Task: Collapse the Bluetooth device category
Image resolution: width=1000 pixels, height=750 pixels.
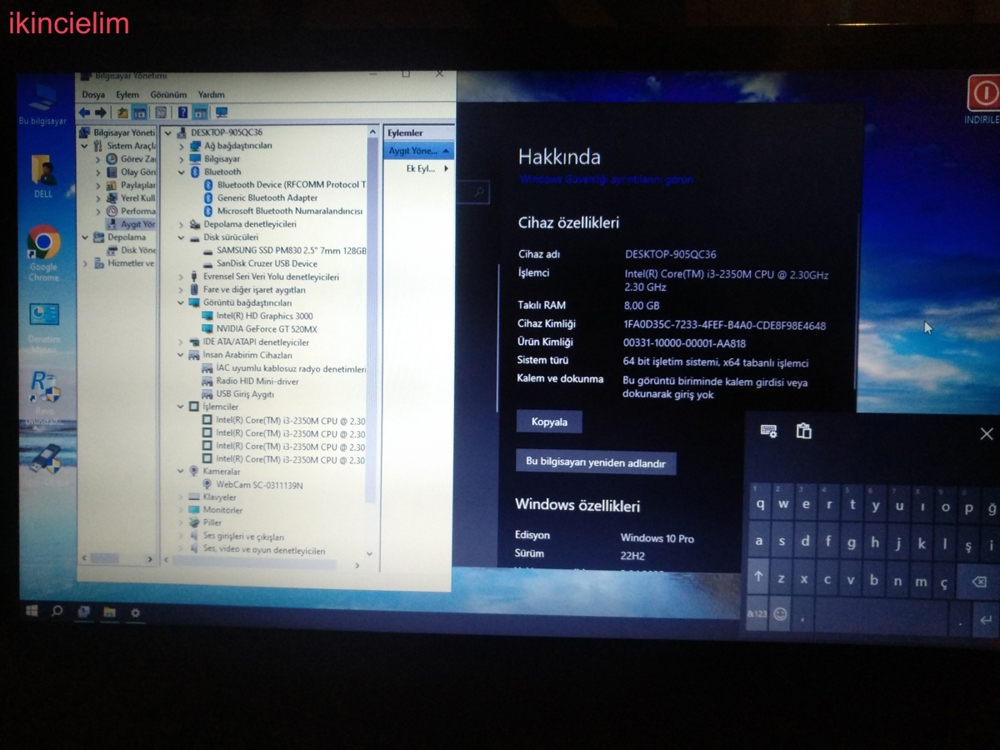Action: (181, 172)
